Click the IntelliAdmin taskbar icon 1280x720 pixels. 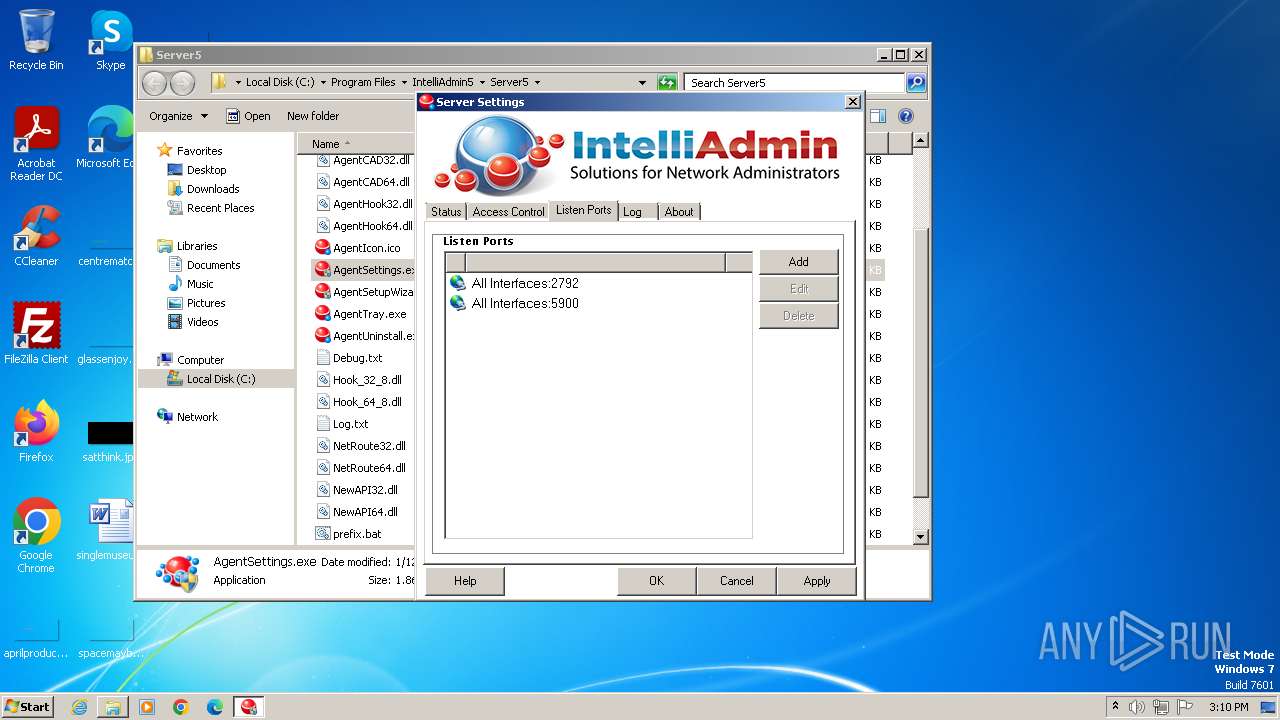coord(249,707)
